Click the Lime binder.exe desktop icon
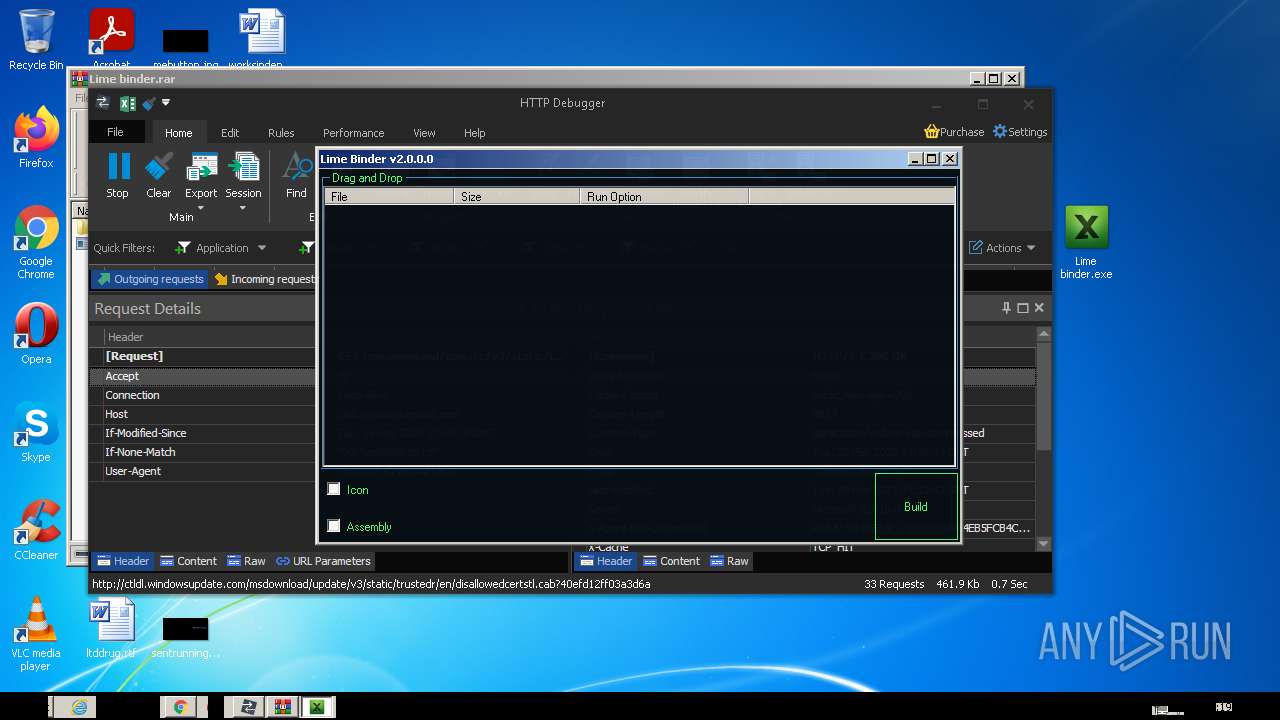 [1086, 243]
